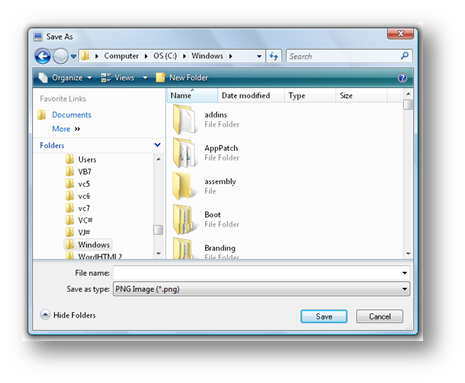Expand arrow after Computer in path
The image size is (465, 383).
click(146, 56)
